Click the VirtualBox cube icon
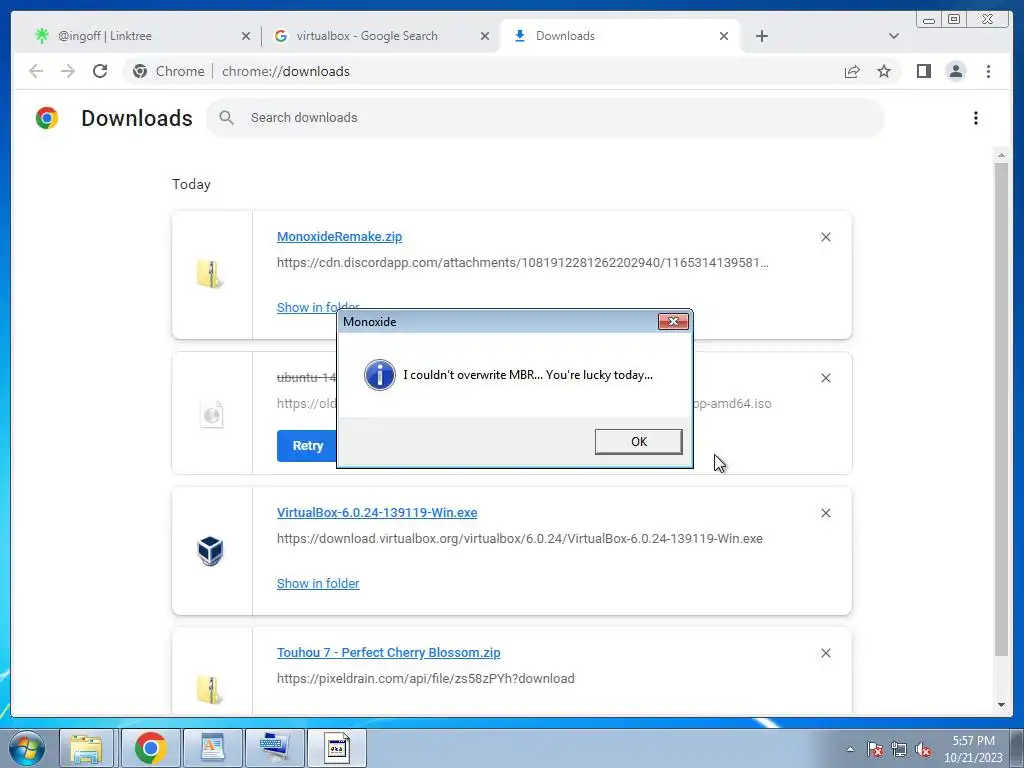This screenshot has height=768, width=1024. point(210,551)
